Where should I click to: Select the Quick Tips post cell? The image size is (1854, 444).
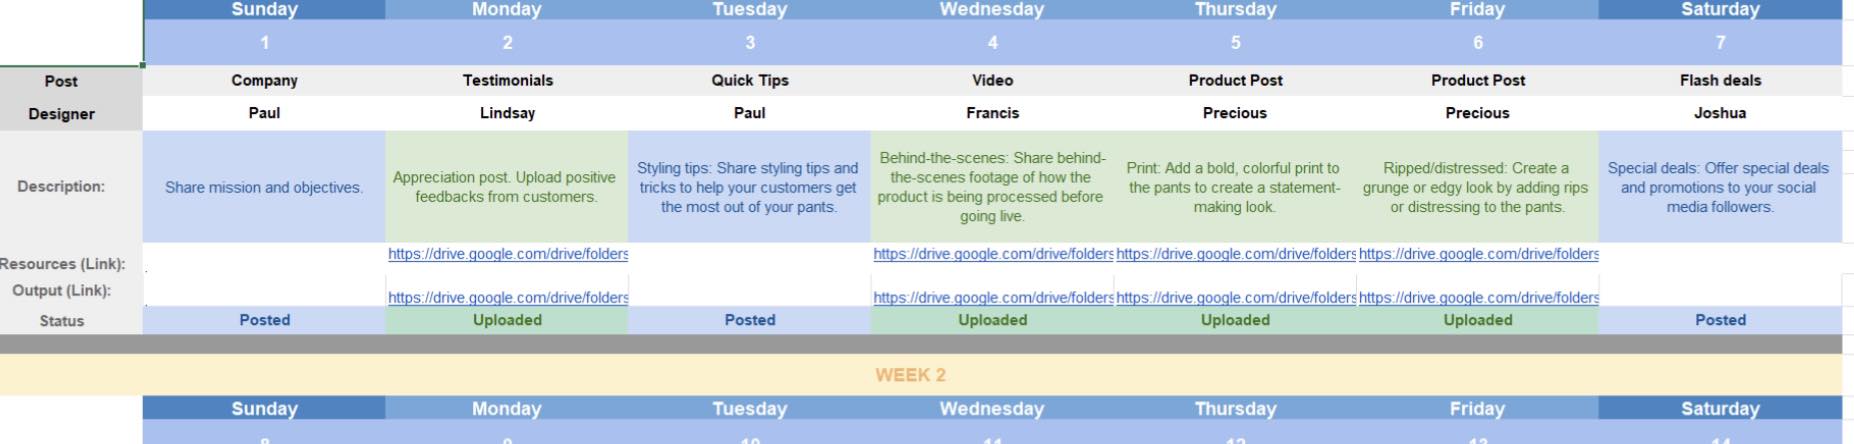(x=750, y=80)
